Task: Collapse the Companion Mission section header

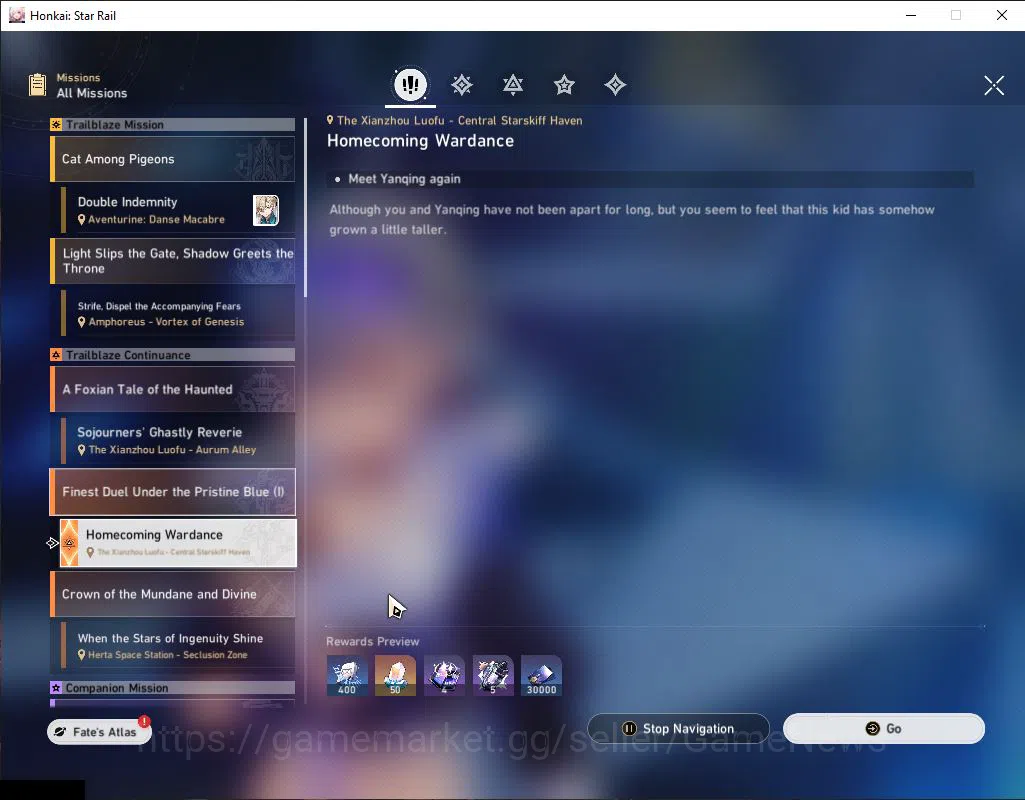Action: 173,688
